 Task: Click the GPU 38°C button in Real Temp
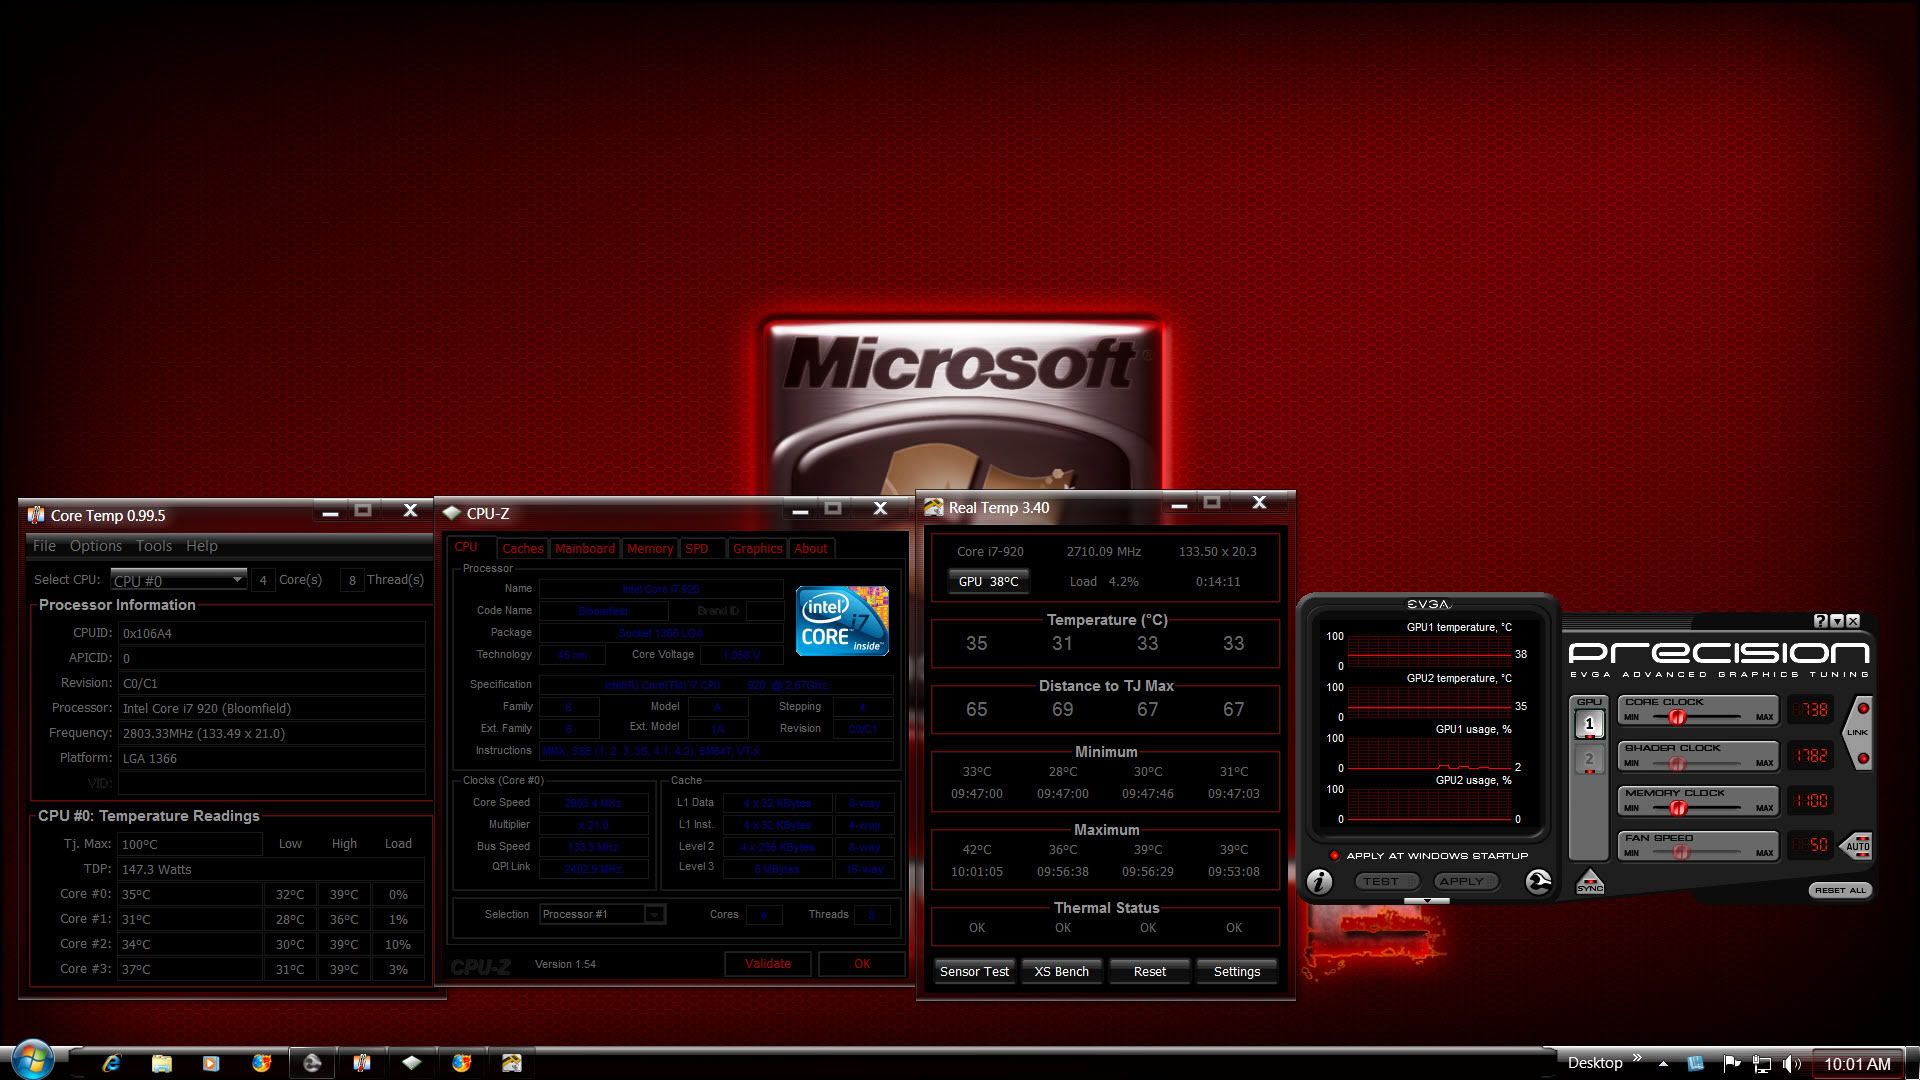click(988, 581)
